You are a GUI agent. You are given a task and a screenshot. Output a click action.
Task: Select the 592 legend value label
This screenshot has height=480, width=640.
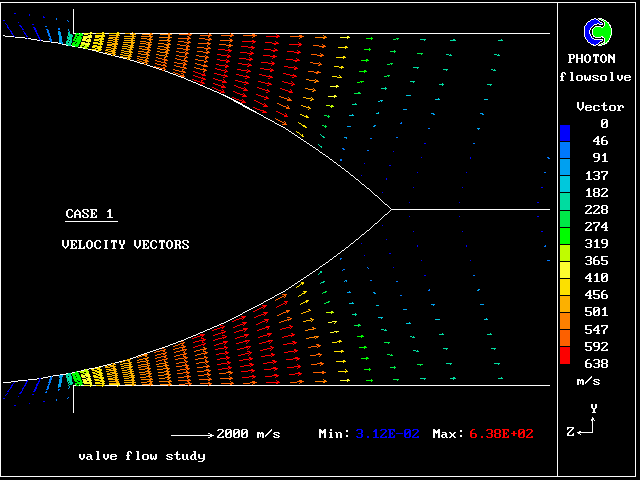click(x=598, y=347)
